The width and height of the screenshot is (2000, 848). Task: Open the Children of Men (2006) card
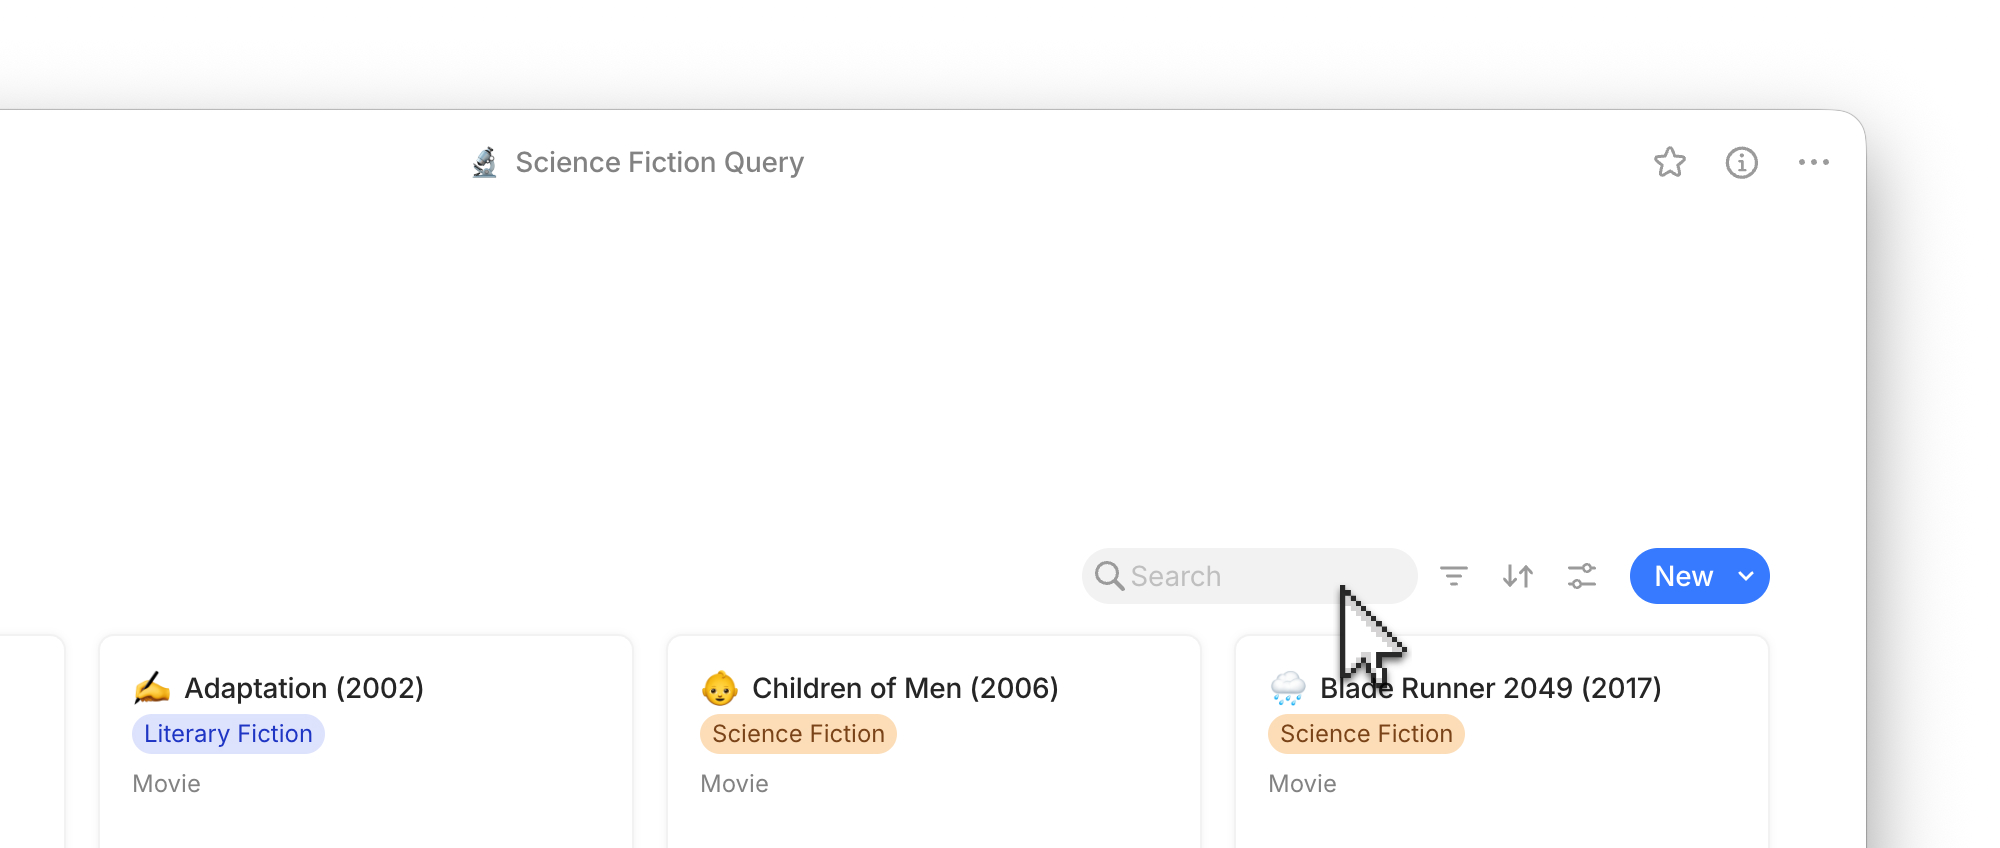click(x=934, y=741)
